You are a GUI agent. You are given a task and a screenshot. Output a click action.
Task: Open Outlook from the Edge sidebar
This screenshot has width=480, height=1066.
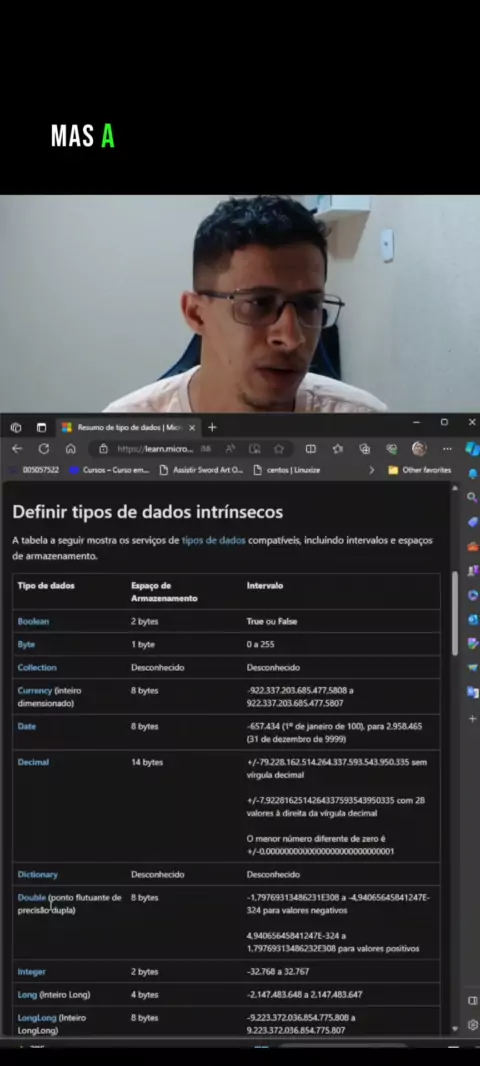(x=472, y=619)
